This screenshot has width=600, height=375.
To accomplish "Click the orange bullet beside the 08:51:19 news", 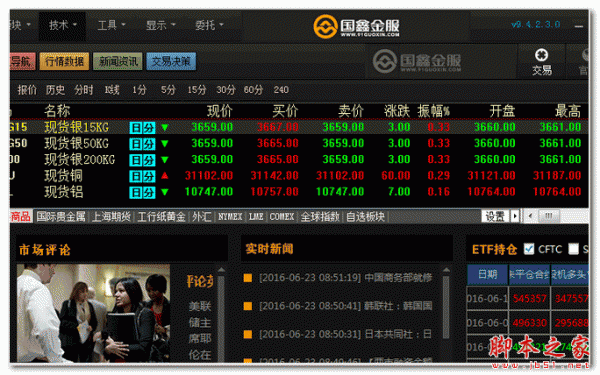I will pos(248,278).
